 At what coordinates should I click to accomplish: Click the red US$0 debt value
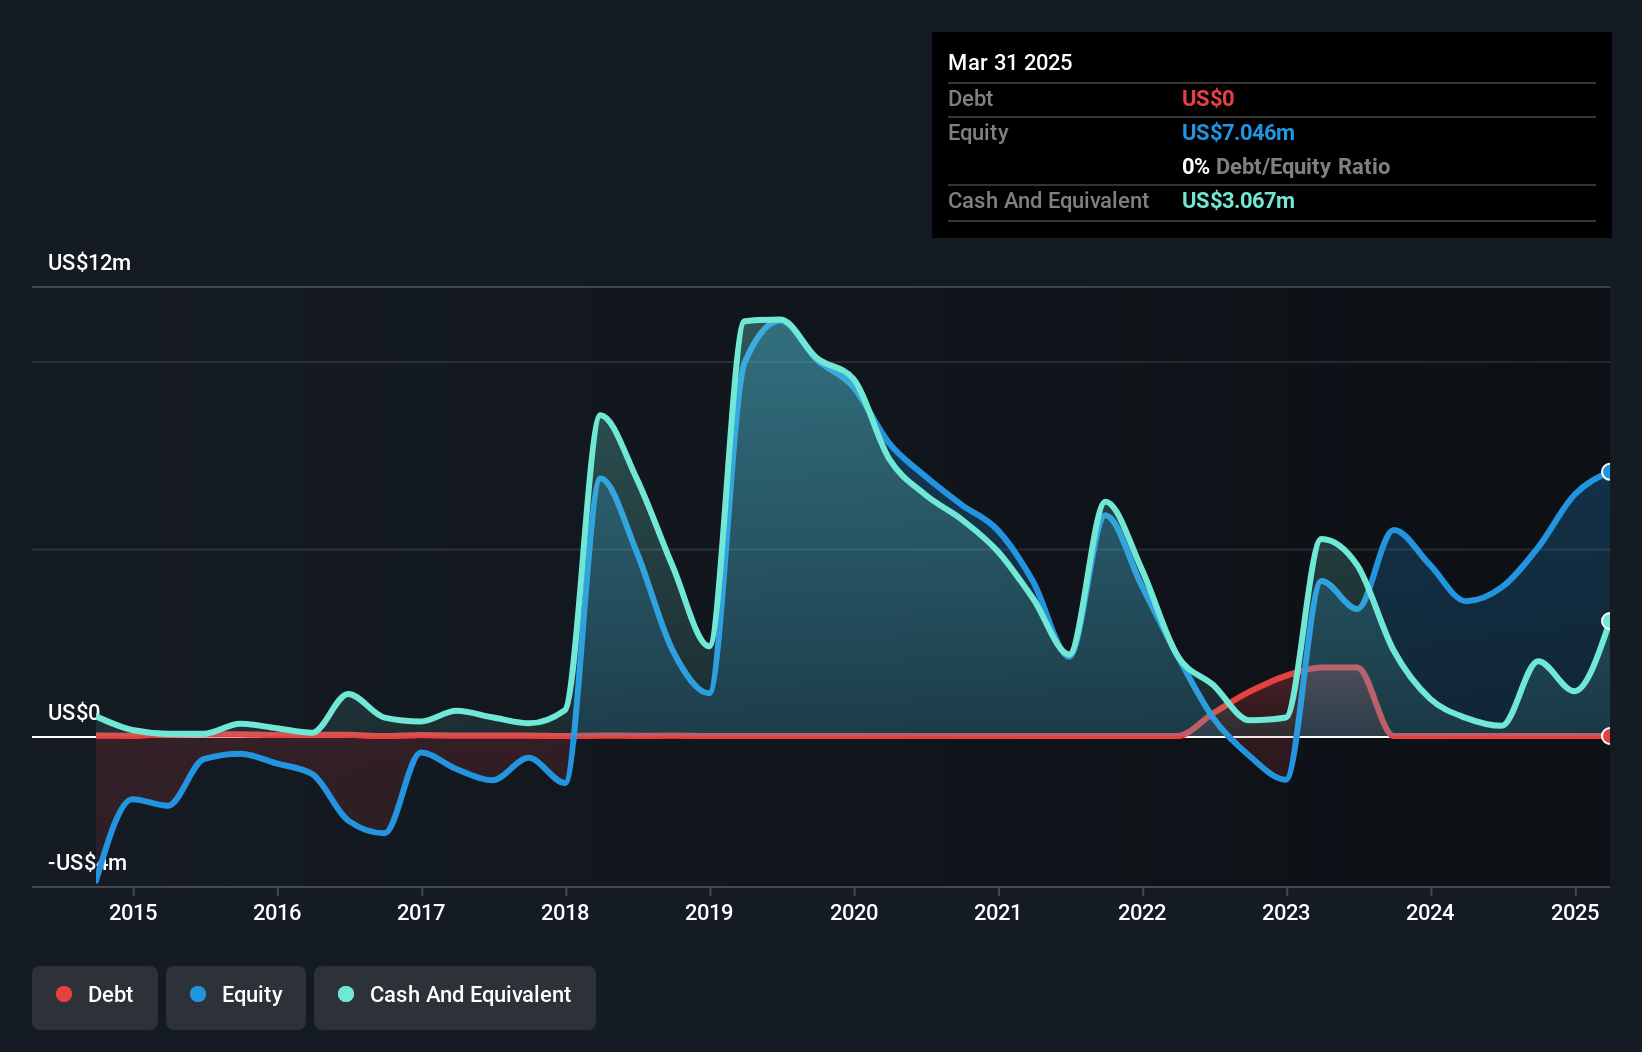pyautogui.click(x=1208, y=98)
